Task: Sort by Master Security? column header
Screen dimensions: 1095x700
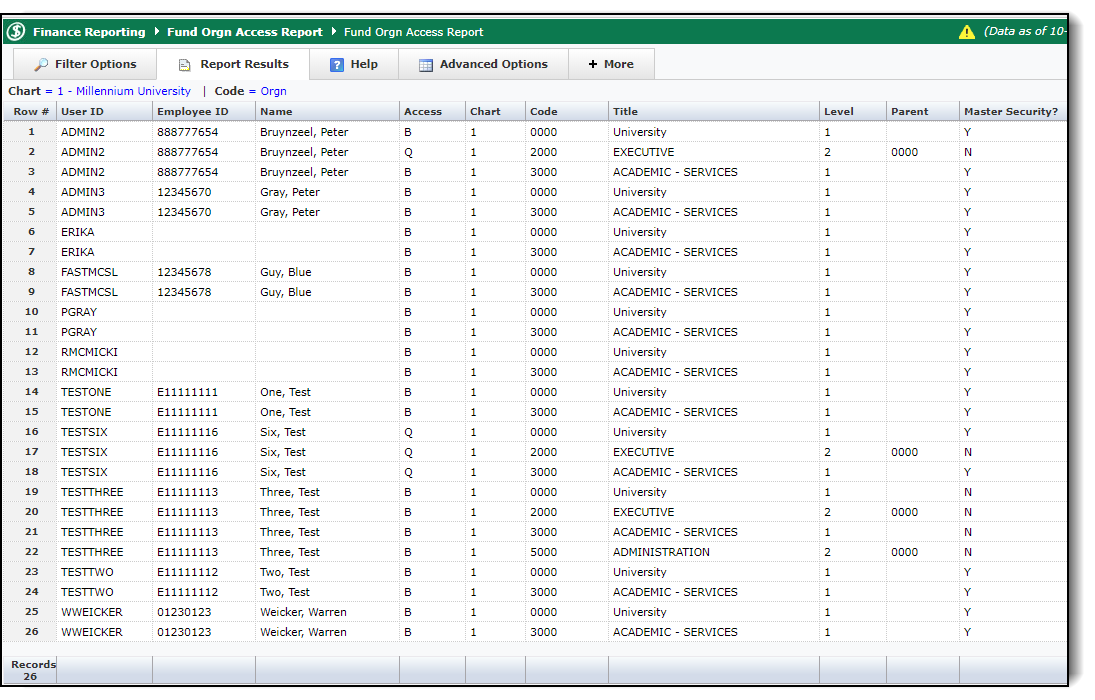Action: tap(1008, 112)
